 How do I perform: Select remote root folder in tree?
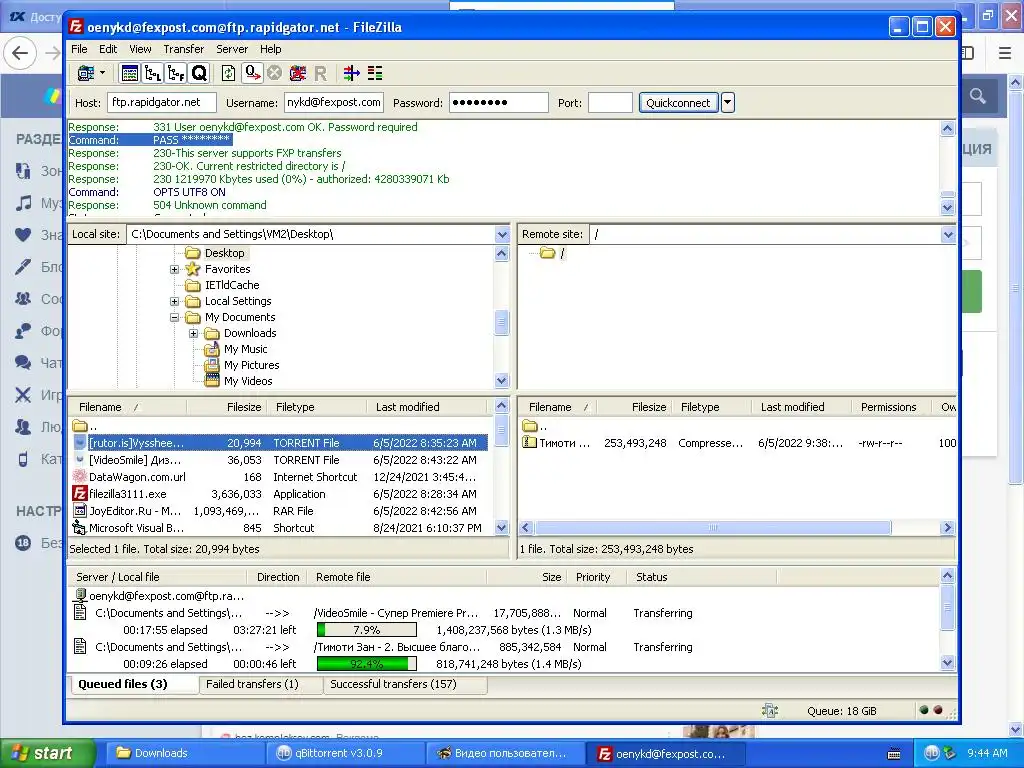pyautogui.click(x=562, y=253)
